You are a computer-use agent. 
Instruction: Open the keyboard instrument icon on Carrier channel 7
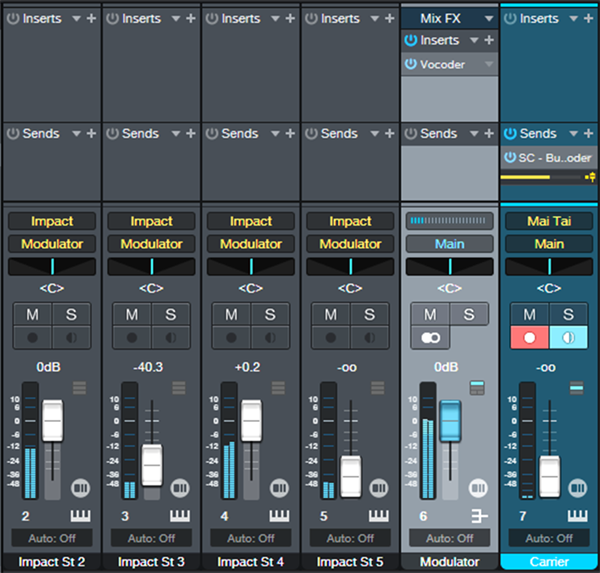(577, 516)
